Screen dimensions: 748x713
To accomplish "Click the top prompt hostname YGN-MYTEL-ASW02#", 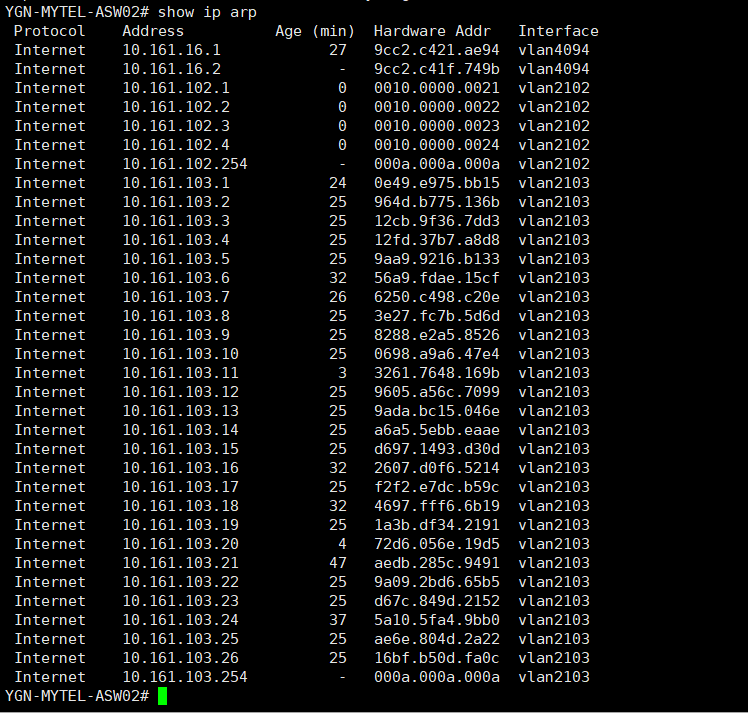I will [77, 12].
